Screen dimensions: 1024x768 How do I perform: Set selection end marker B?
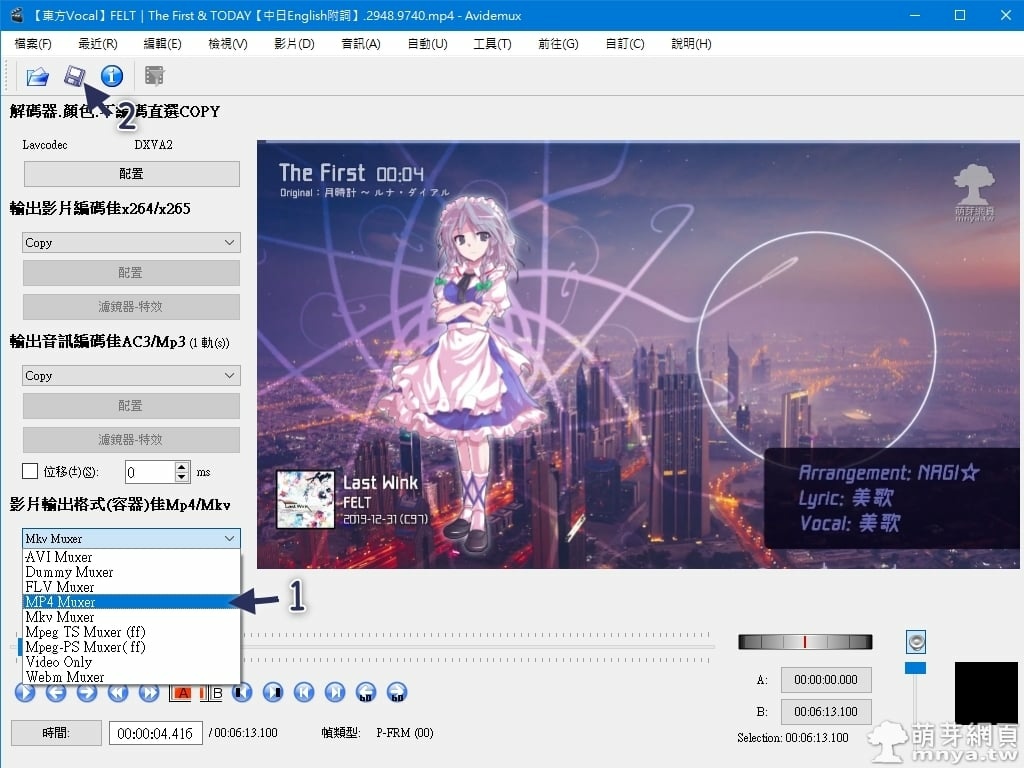212,693
